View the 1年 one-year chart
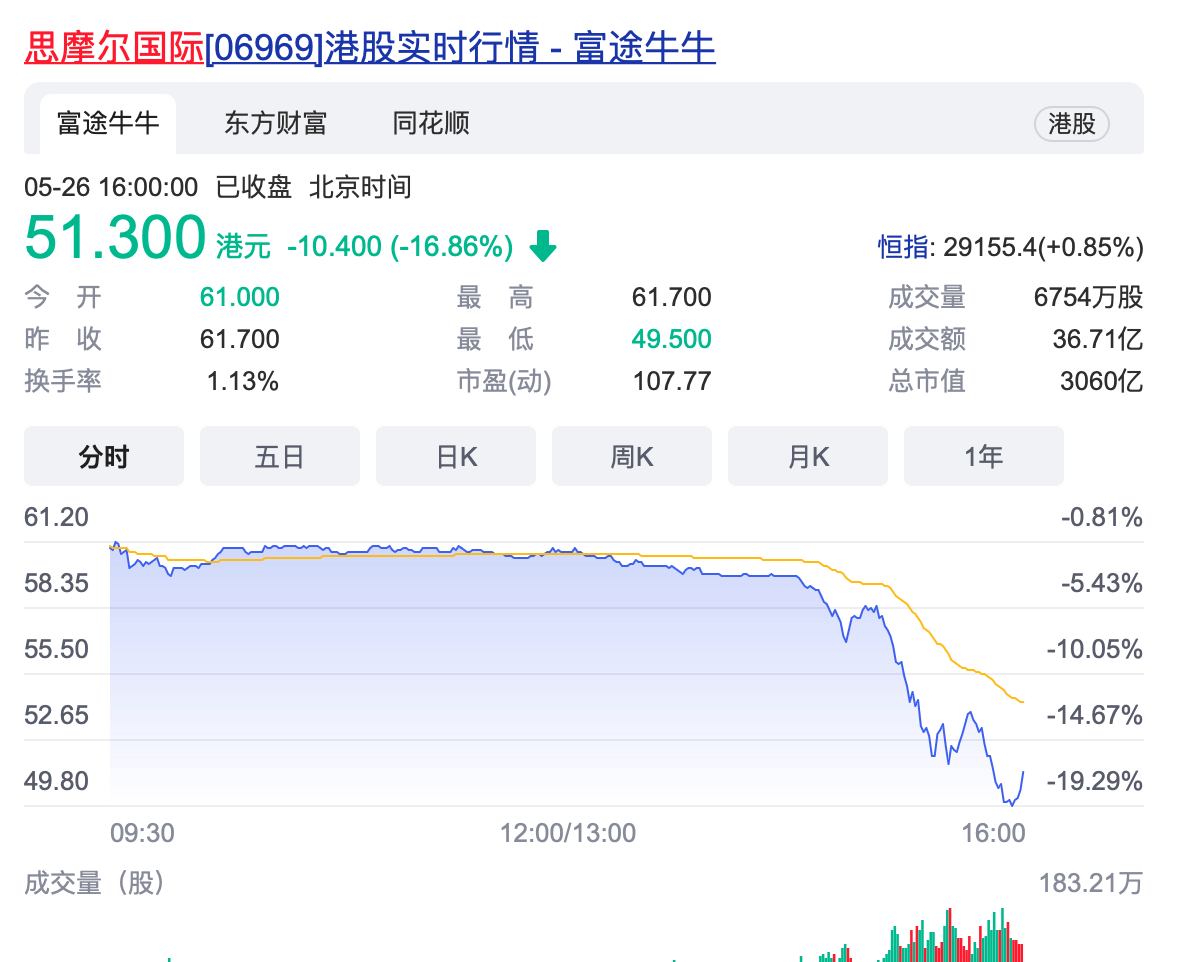The width and height of the screenshot is (1200, 962). point(984,456)
